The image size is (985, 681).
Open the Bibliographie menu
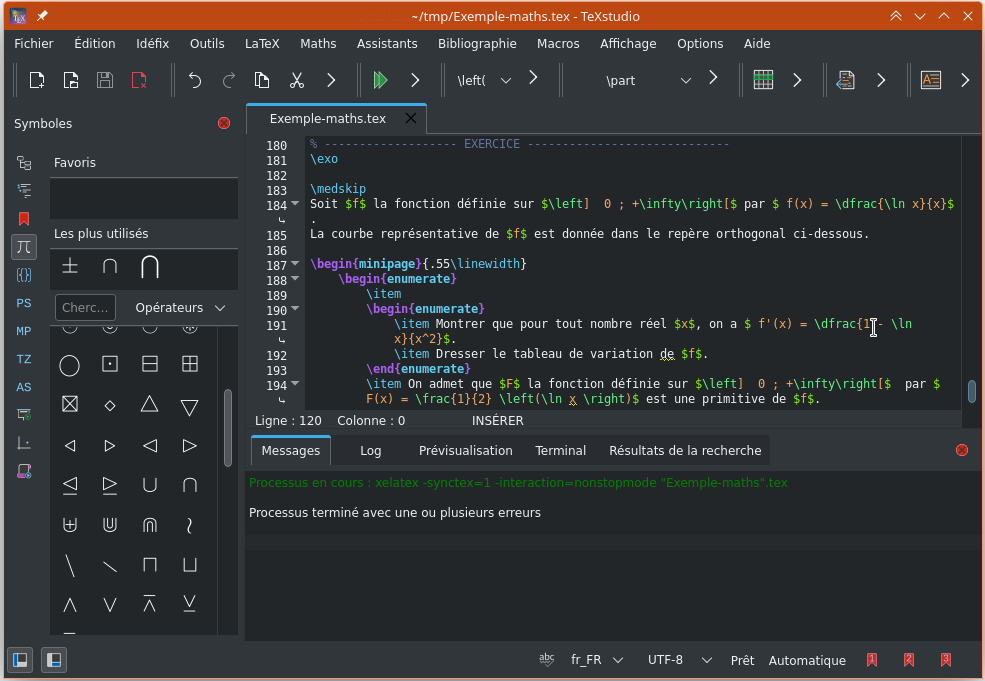[x=477, y=43]
